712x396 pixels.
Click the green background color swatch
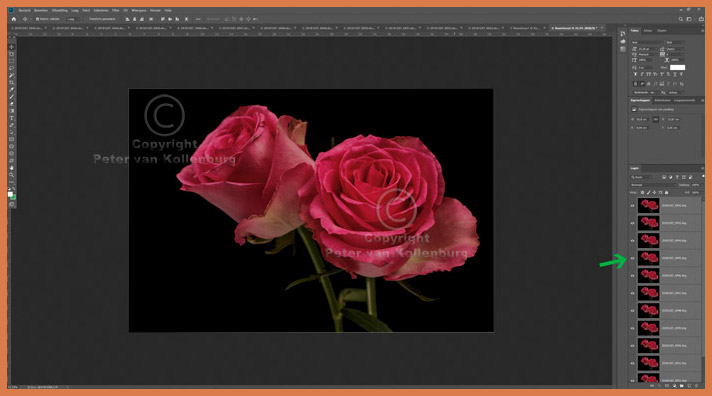click(14, 197)
